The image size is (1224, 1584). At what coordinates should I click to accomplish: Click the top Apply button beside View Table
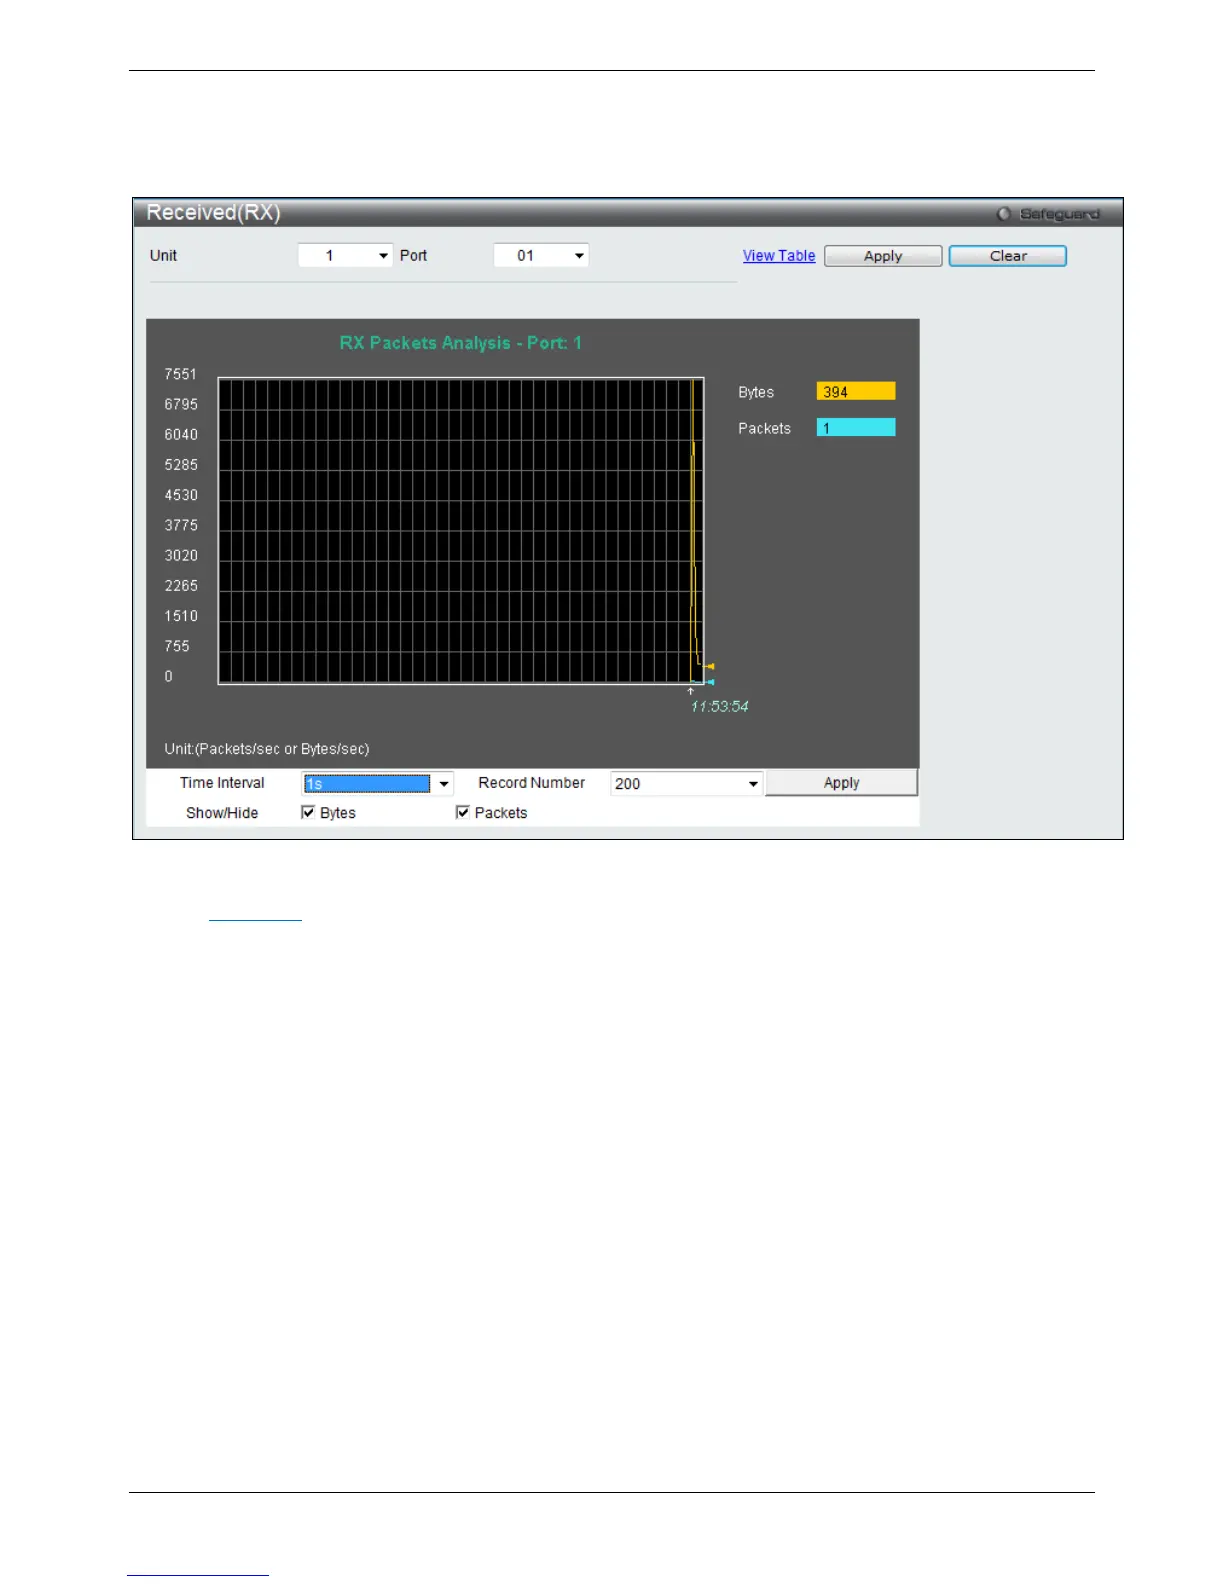tap(883, 256)
